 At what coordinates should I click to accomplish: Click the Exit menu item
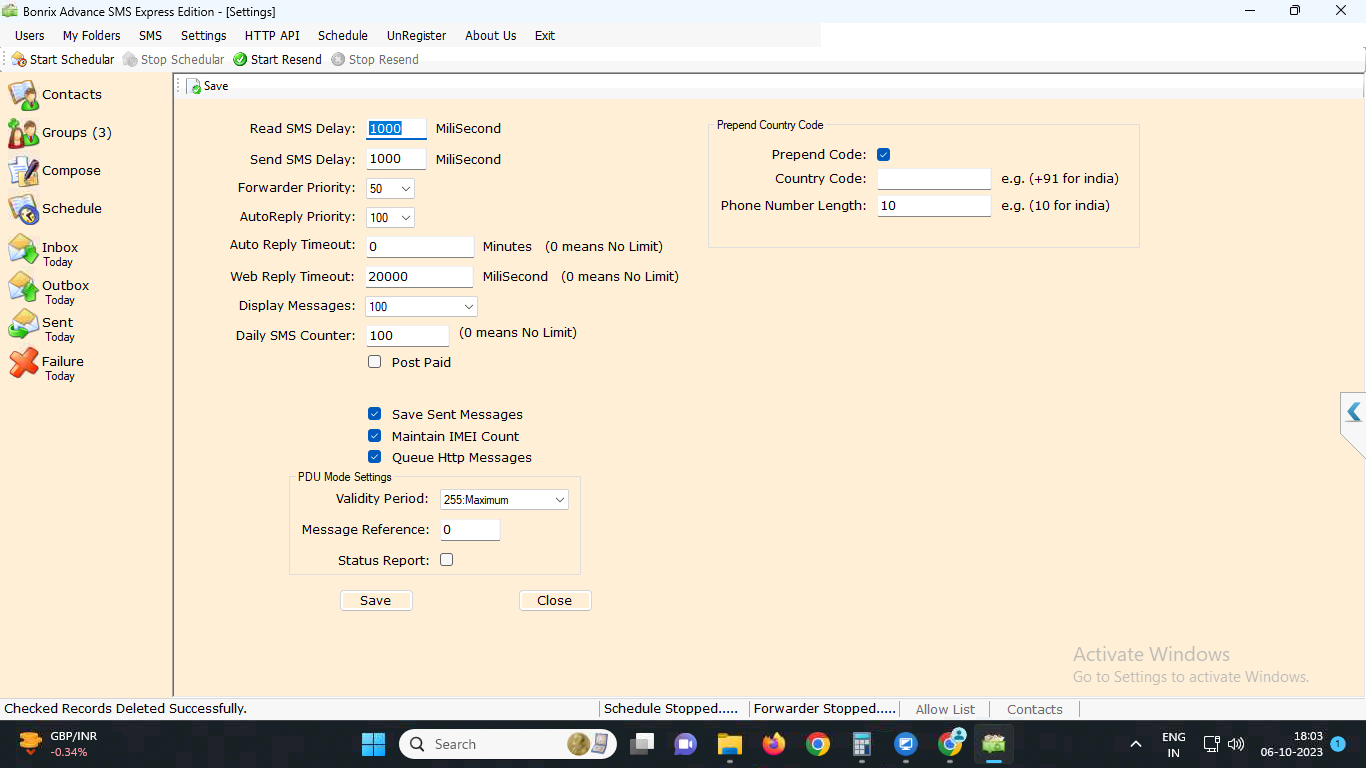[x=545, y=35]
